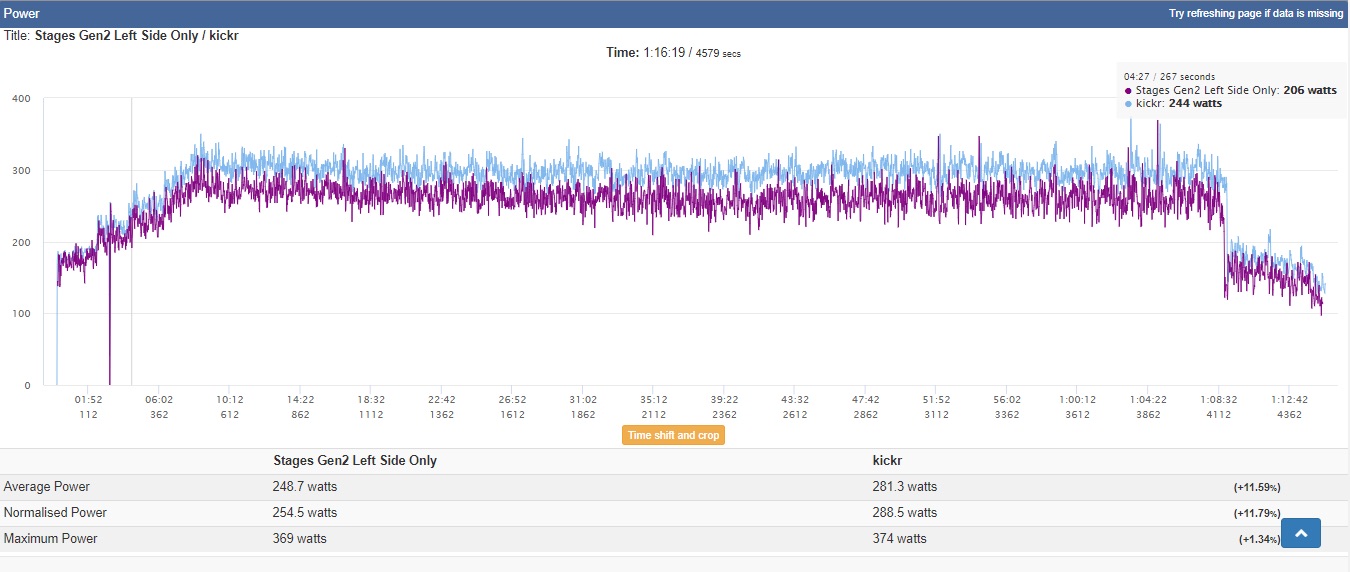The image size is (1350, 572).
Task: Click the refresh-page hint text
Action: tap(1256, 14)
